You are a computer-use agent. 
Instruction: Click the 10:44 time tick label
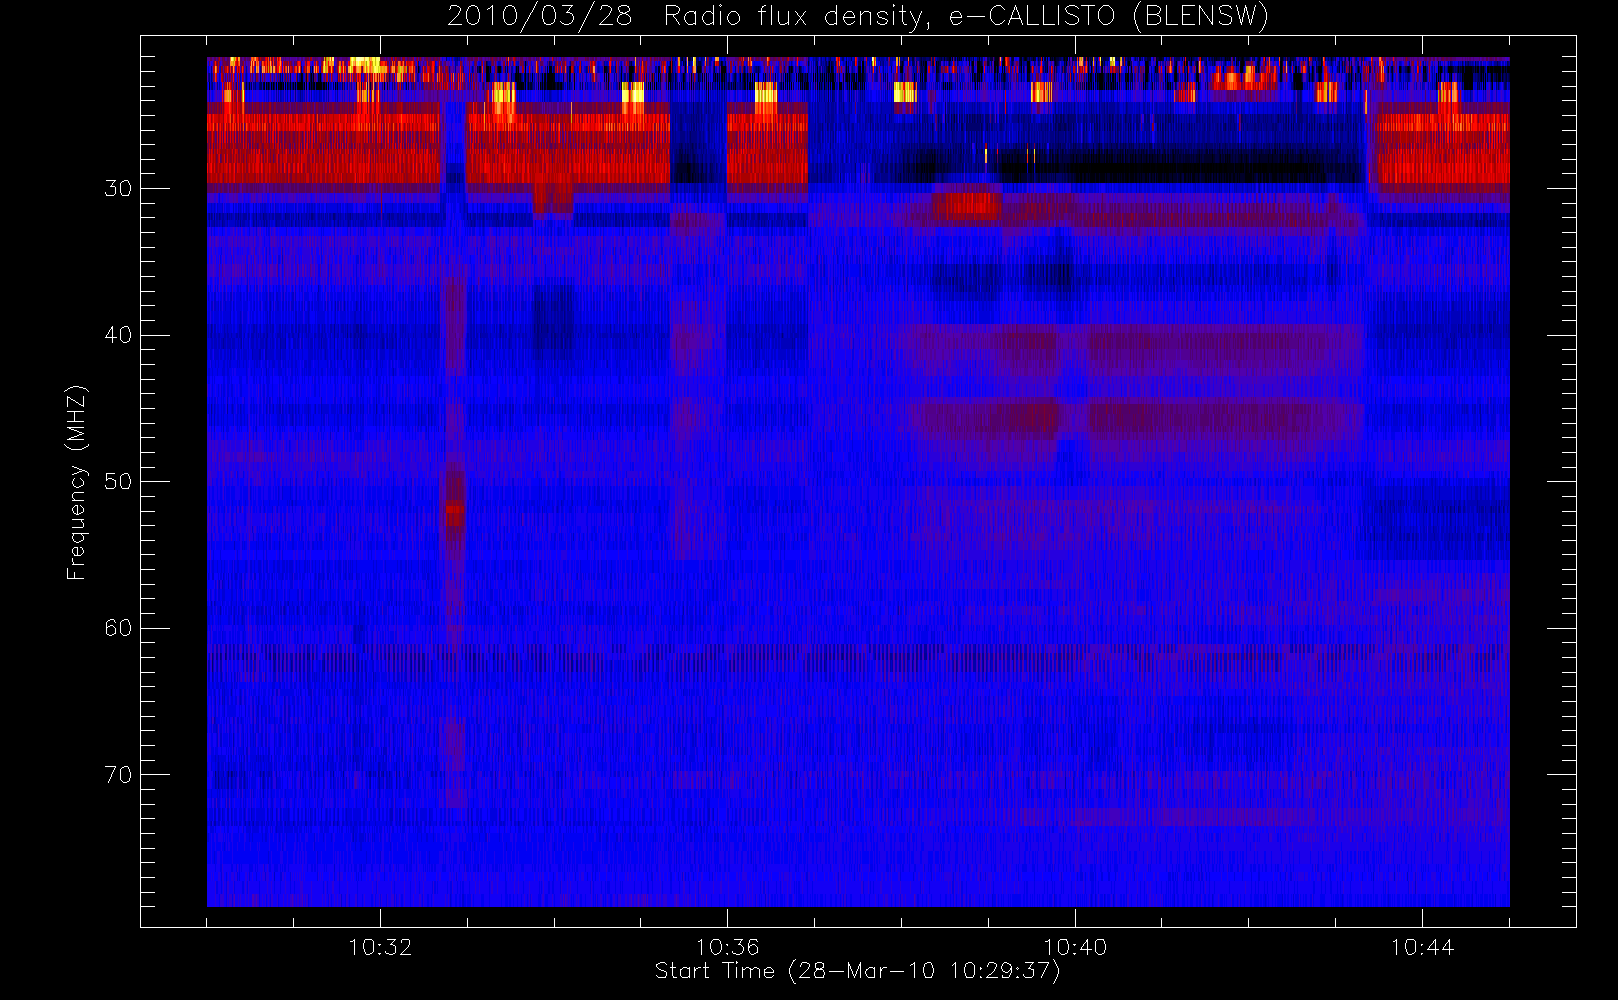click(x=1422, y=947)
